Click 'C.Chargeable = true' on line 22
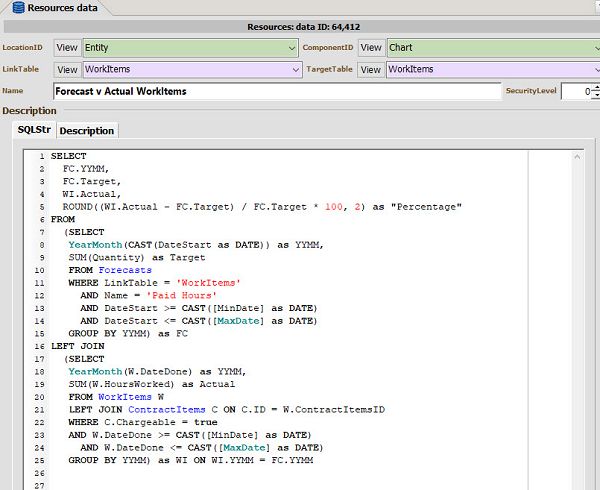Image resolution: width=600 pixels, height=490 pixels. click(x=161, y=422)
